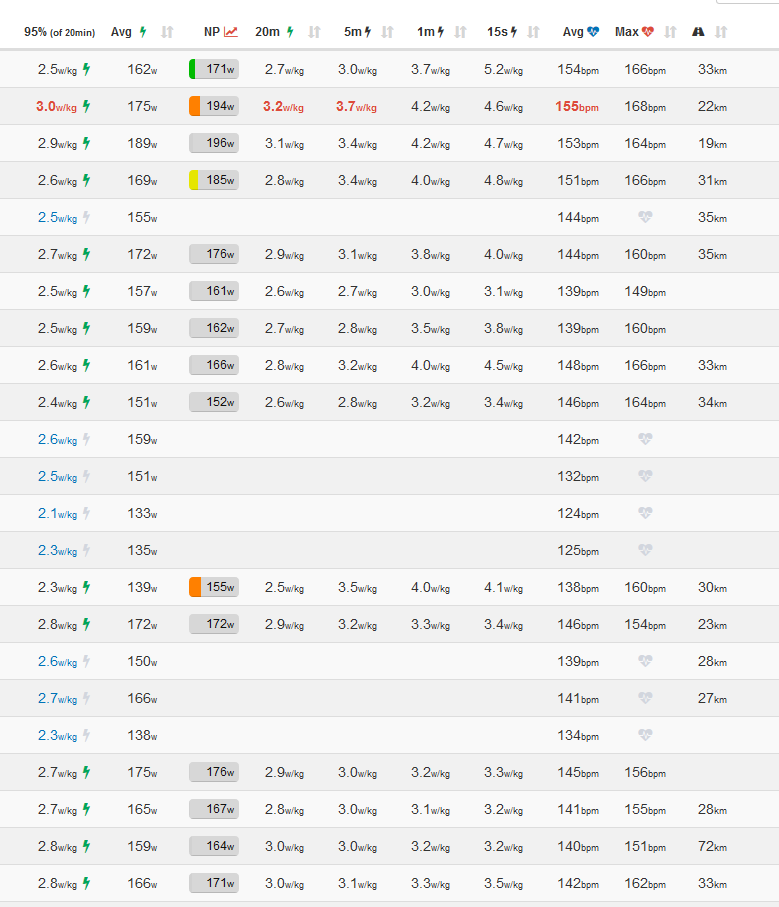
Task: Toggle sort arrows next to Max bpm
Action: [x=670, y=32]
